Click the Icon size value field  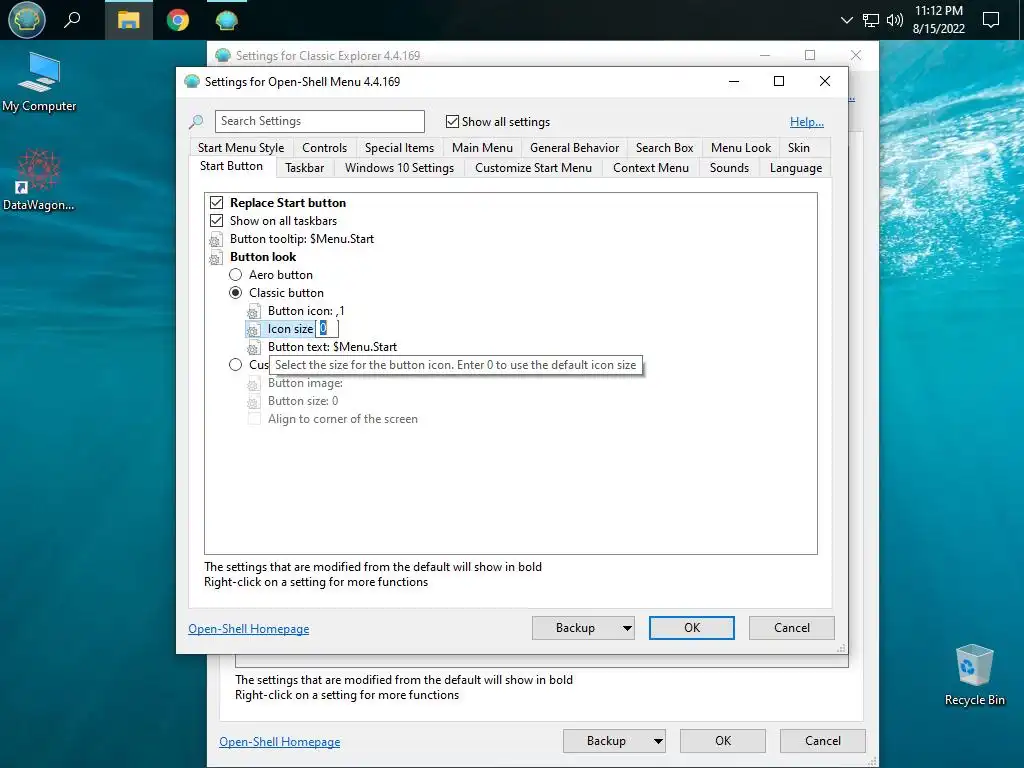pyautogui.click(x=327, y=328)
